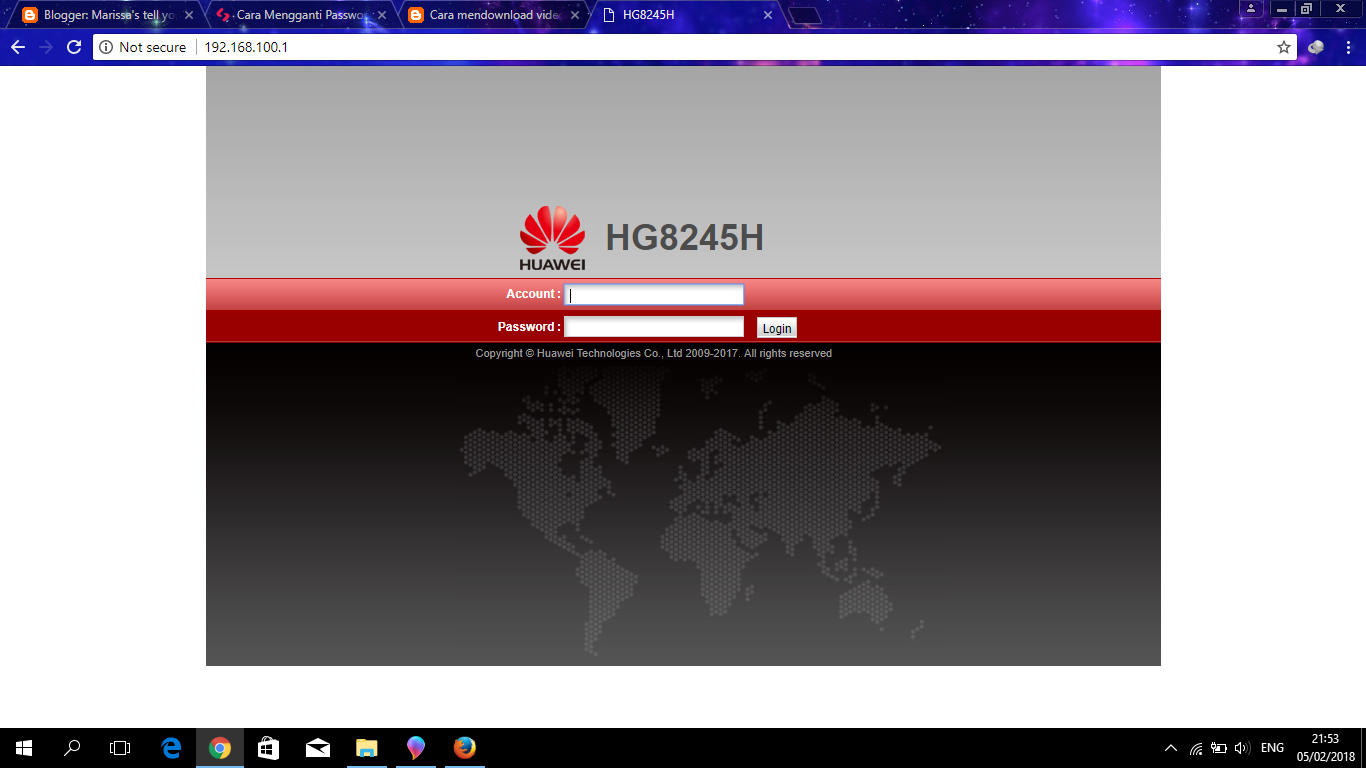This screenshot has height=768, width=1366.
Task: Click the address bar URL 192.168.100.1
Action: click(246, 47)
